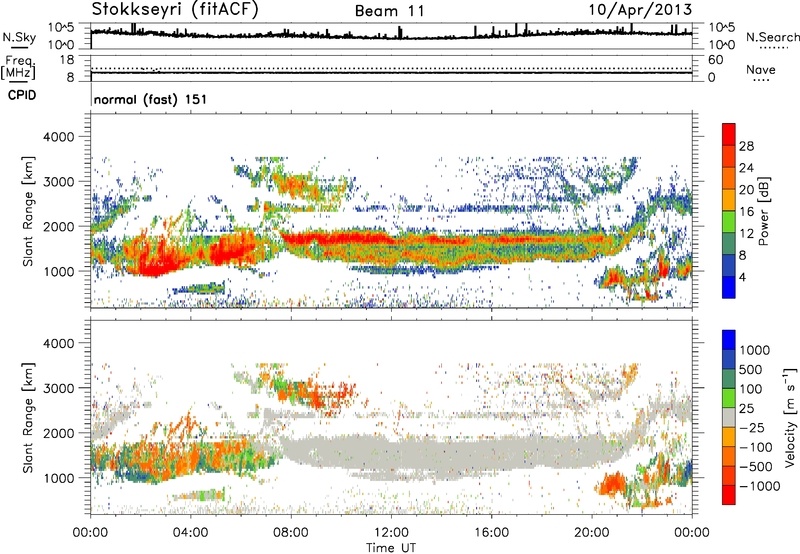Click the '1000' velocity colorbar tick
The height and width of the screenshot is (554, 800).
click(x=755, y=350)
